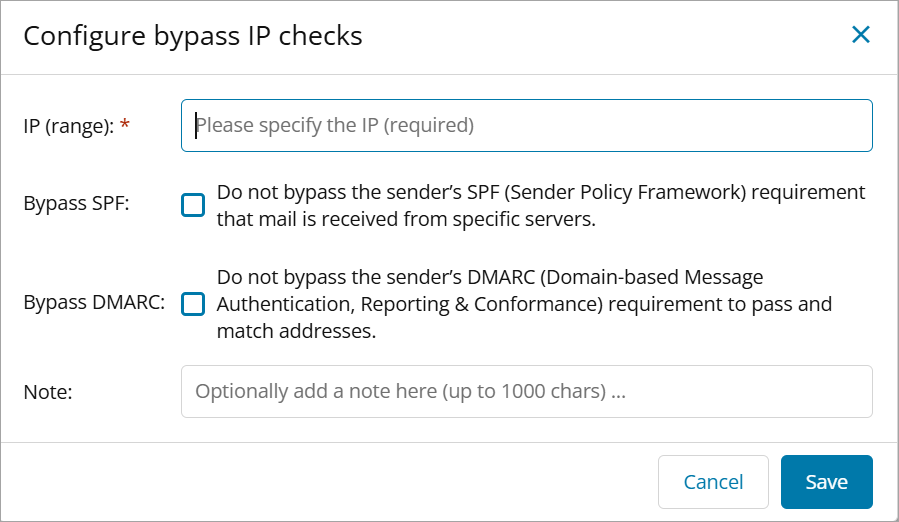Close the Configure bypass IP checks dialog
This screenshot has height=522, width=899.
click(x=860, y=36)
